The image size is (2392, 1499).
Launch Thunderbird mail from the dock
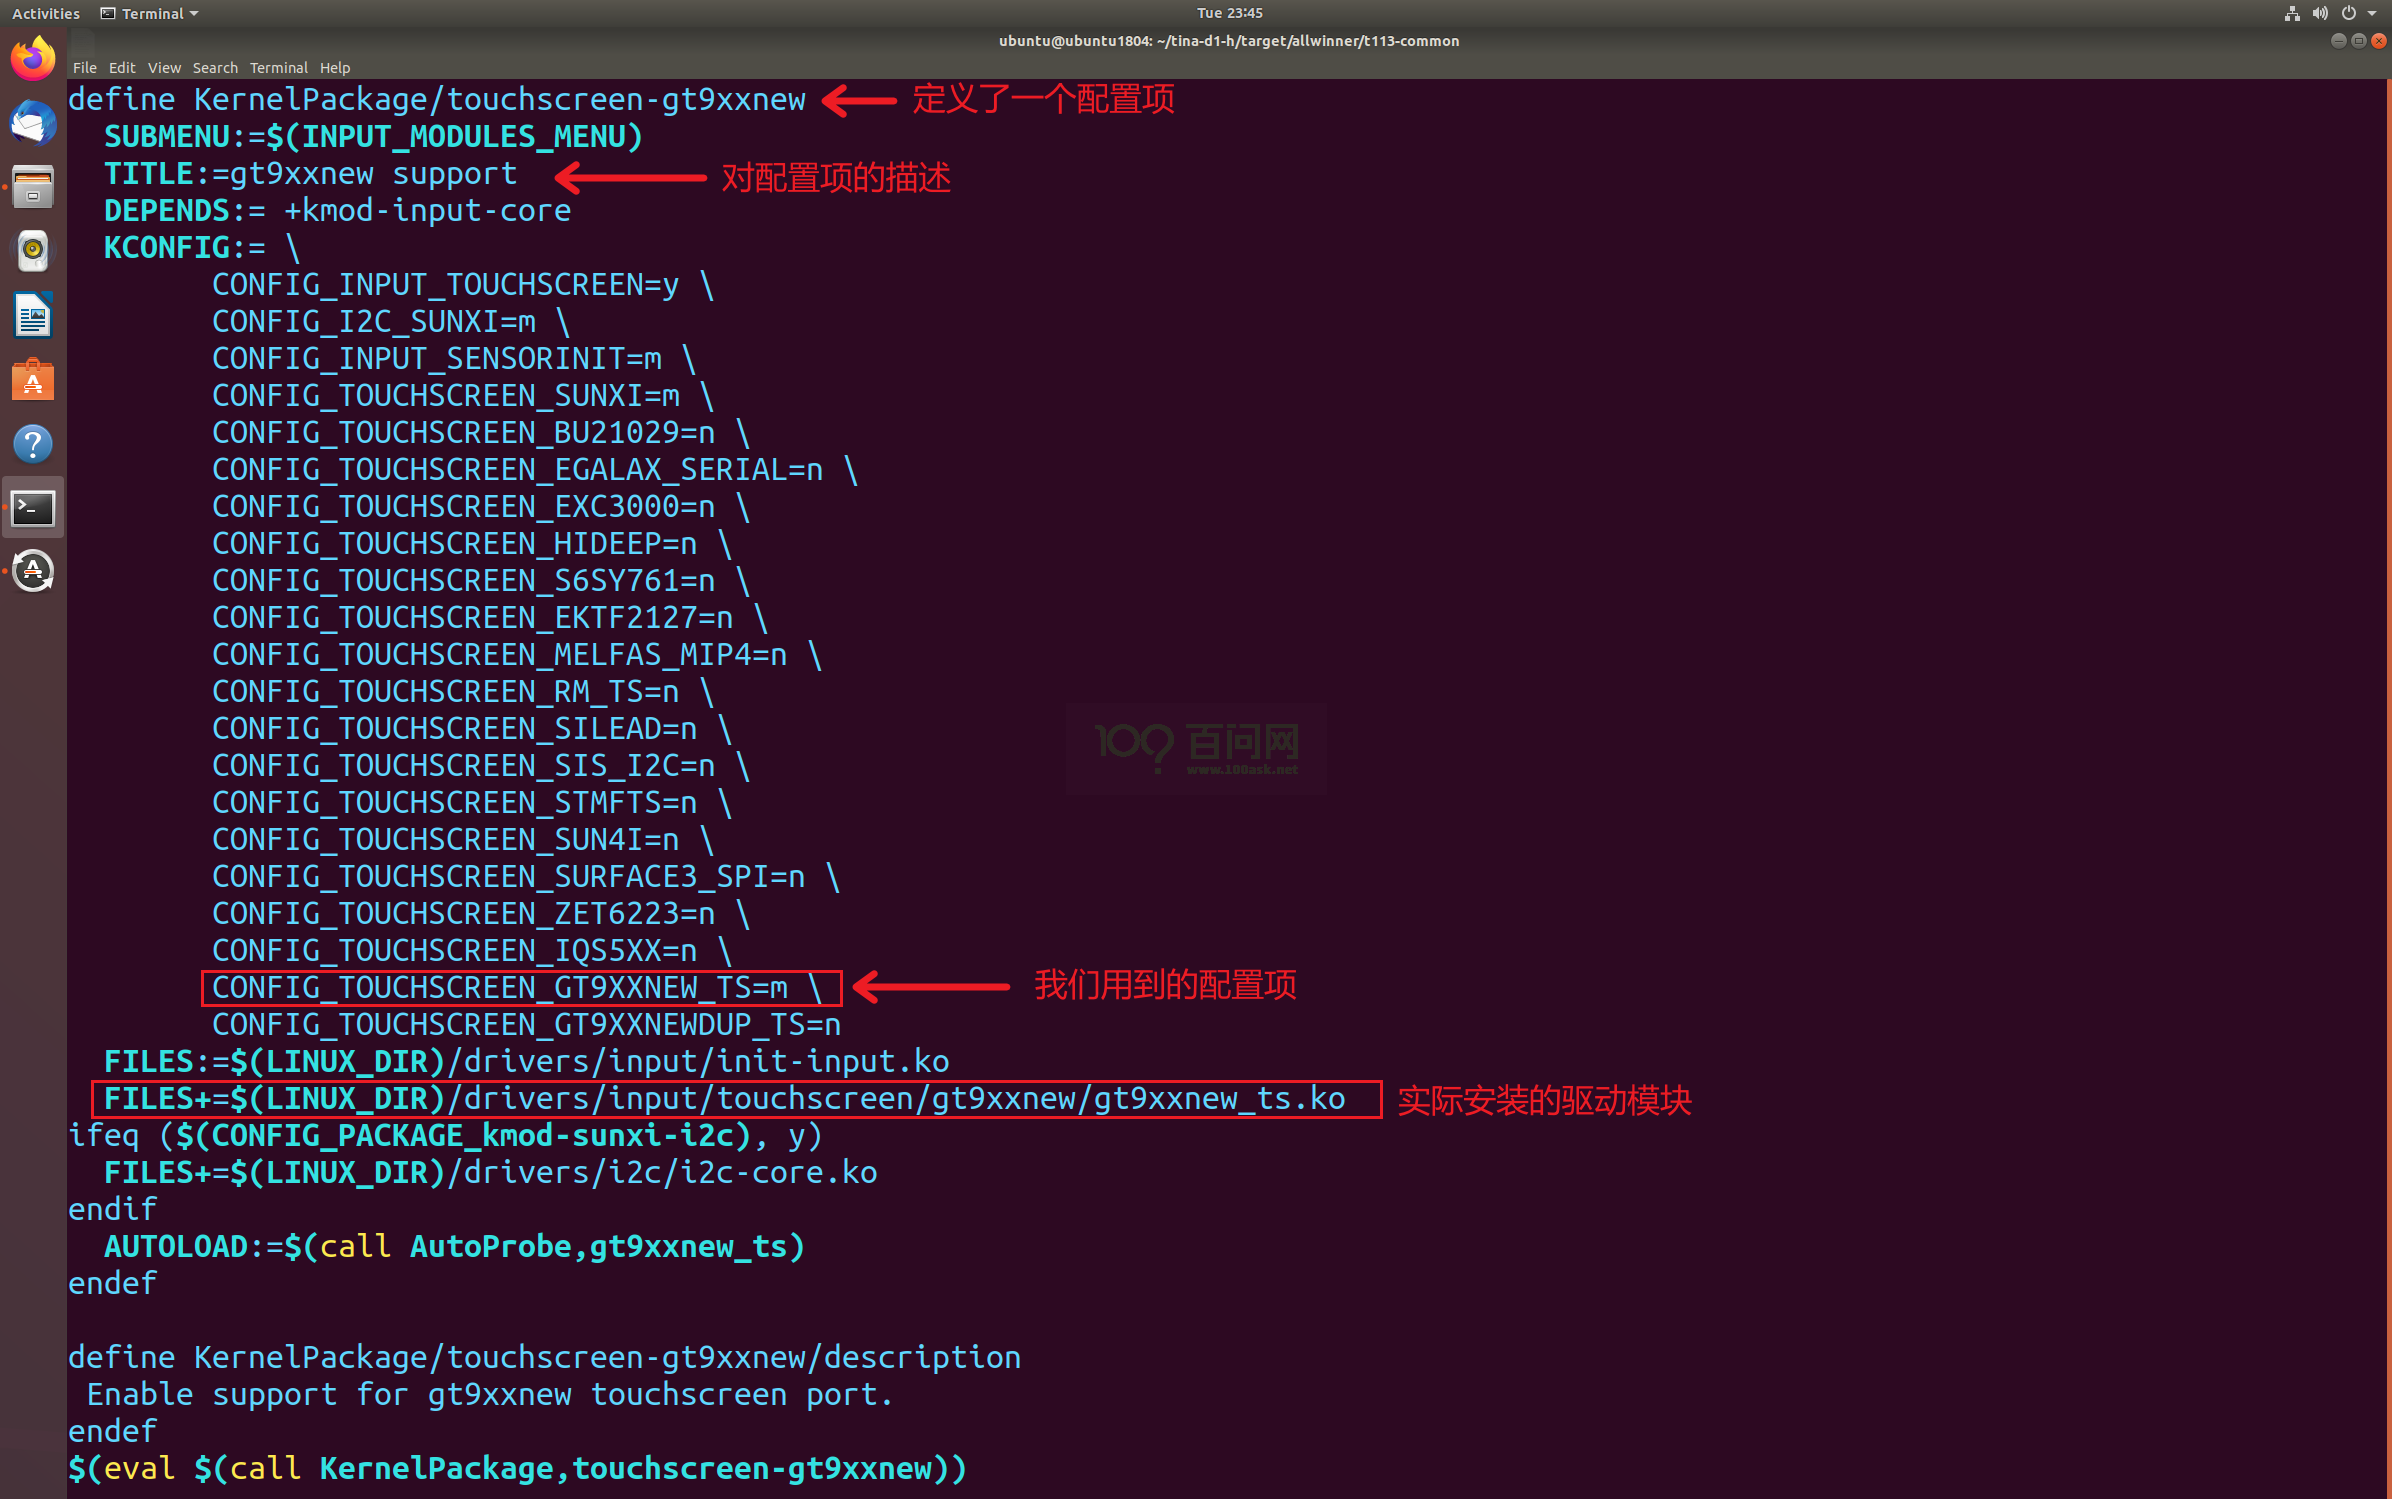tap(33, 124)
